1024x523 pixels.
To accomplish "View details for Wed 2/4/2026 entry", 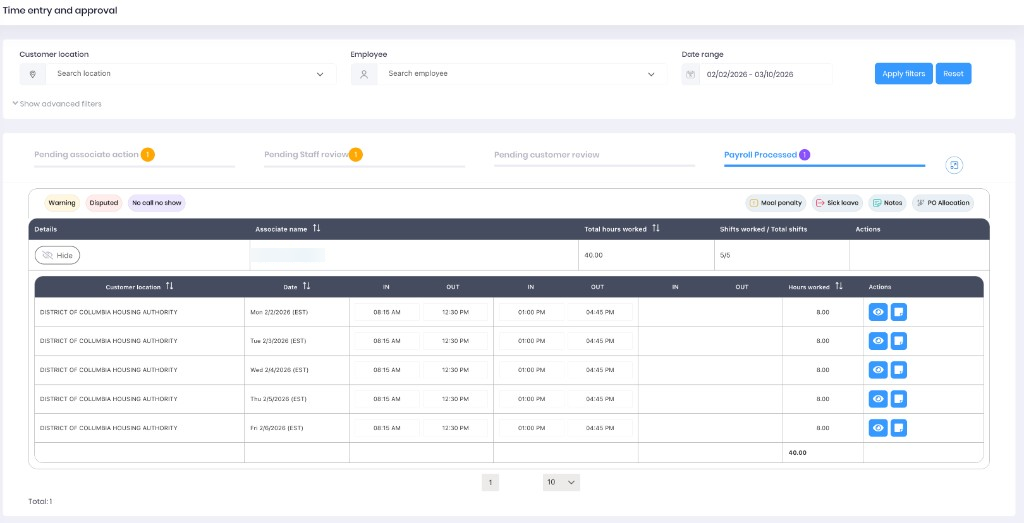I will pyautogui.click(x=878, y=370).
